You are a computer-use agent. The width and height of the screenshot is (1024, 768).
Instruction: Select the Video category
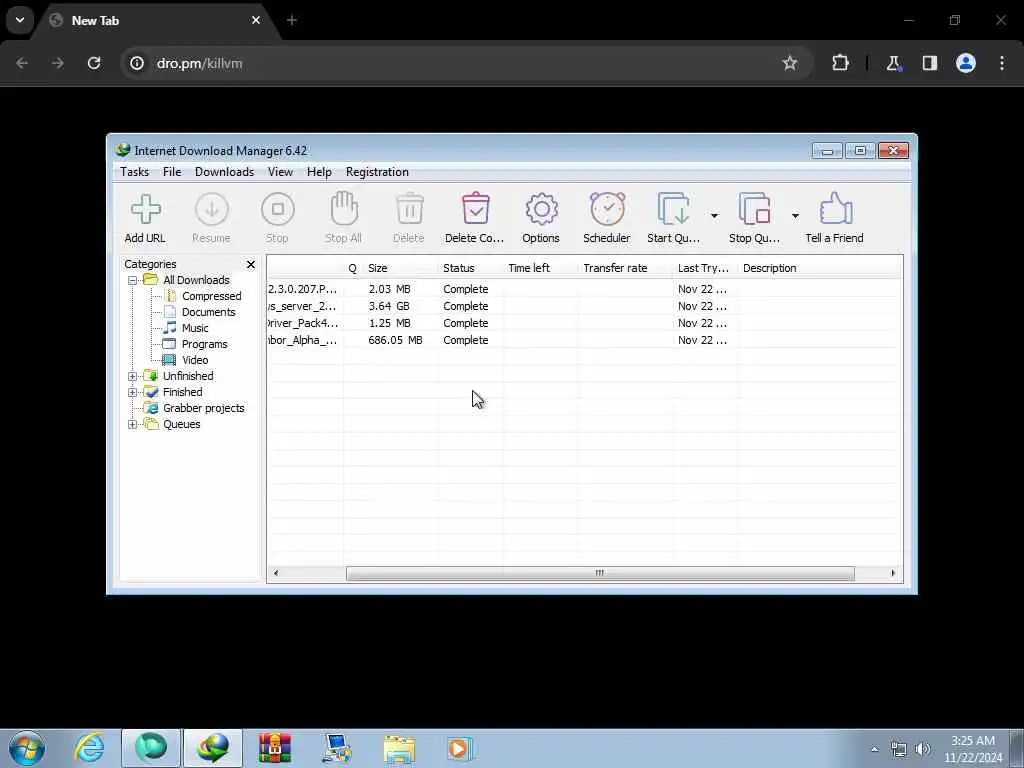coord(195,360)
